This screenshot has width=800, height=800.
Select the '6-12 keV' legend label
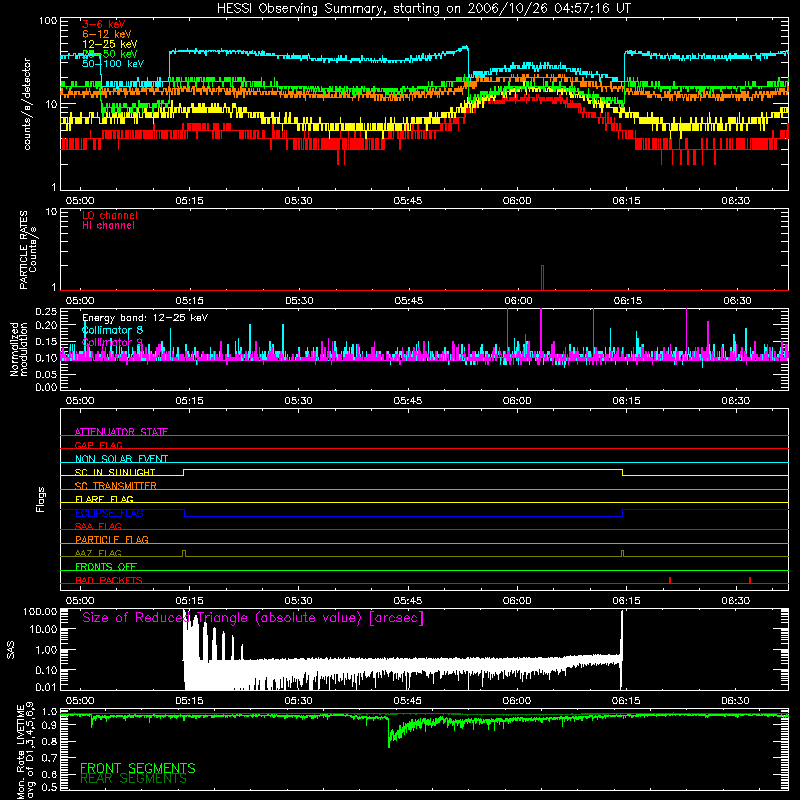(107, 34)
